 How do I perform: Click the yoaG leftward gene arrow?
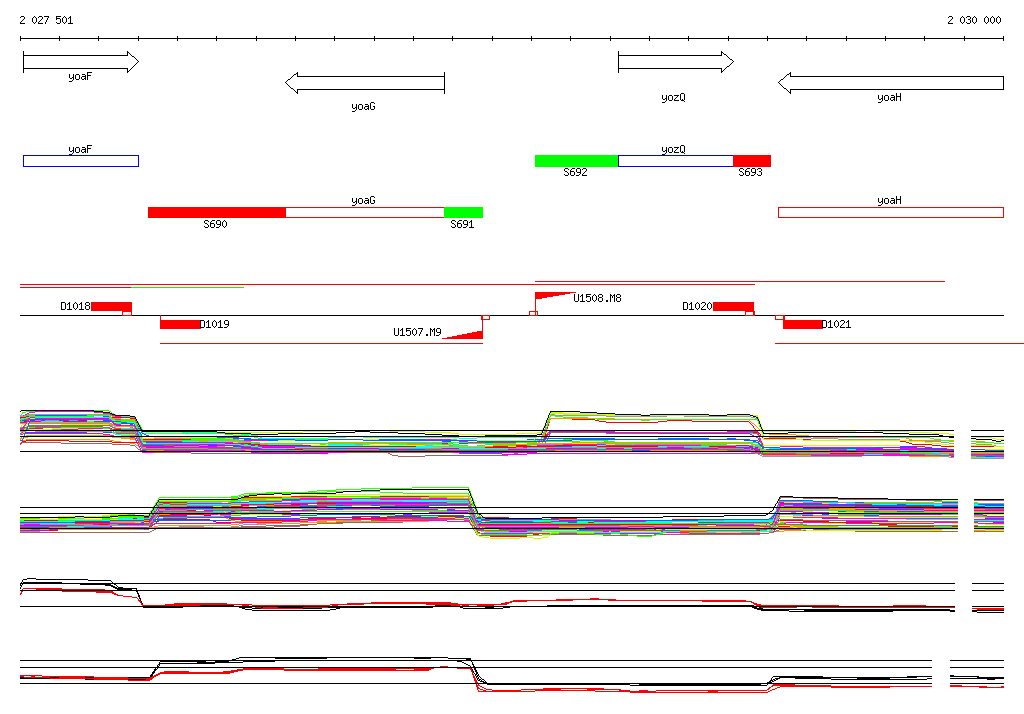[365, 83]
